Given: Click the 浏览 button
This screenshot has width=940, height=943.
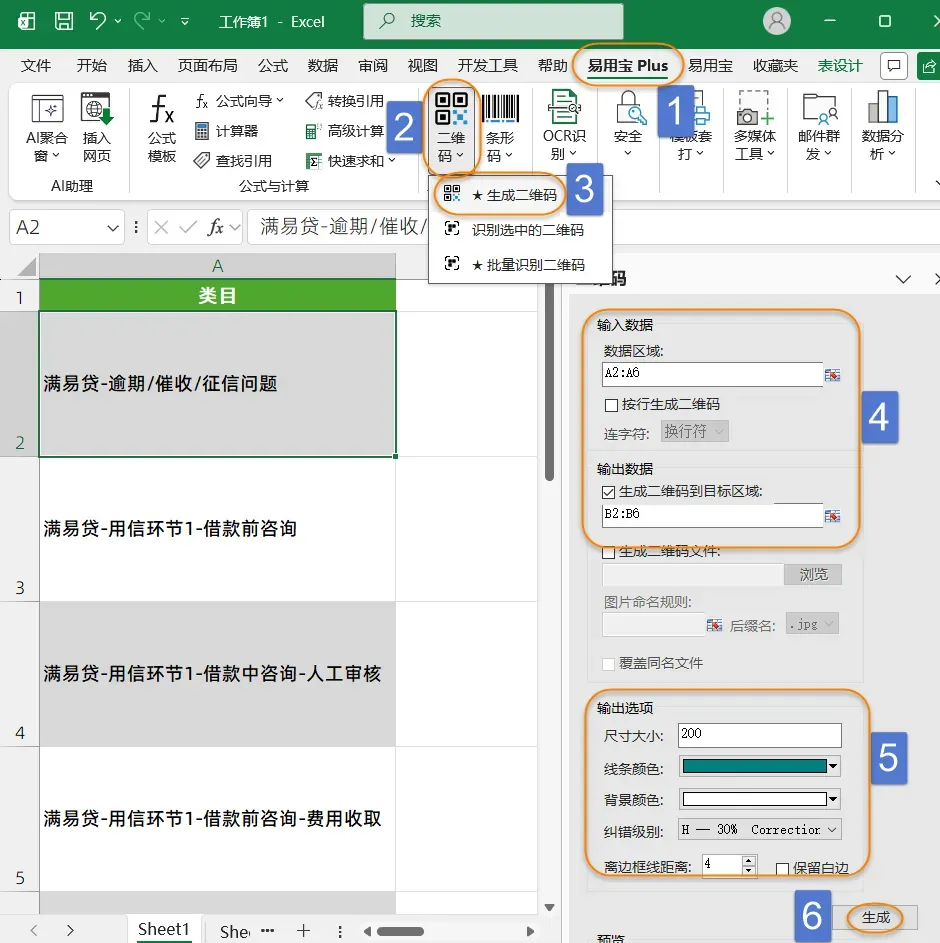Looking at the screenshot, I should [x=813, y=574].
